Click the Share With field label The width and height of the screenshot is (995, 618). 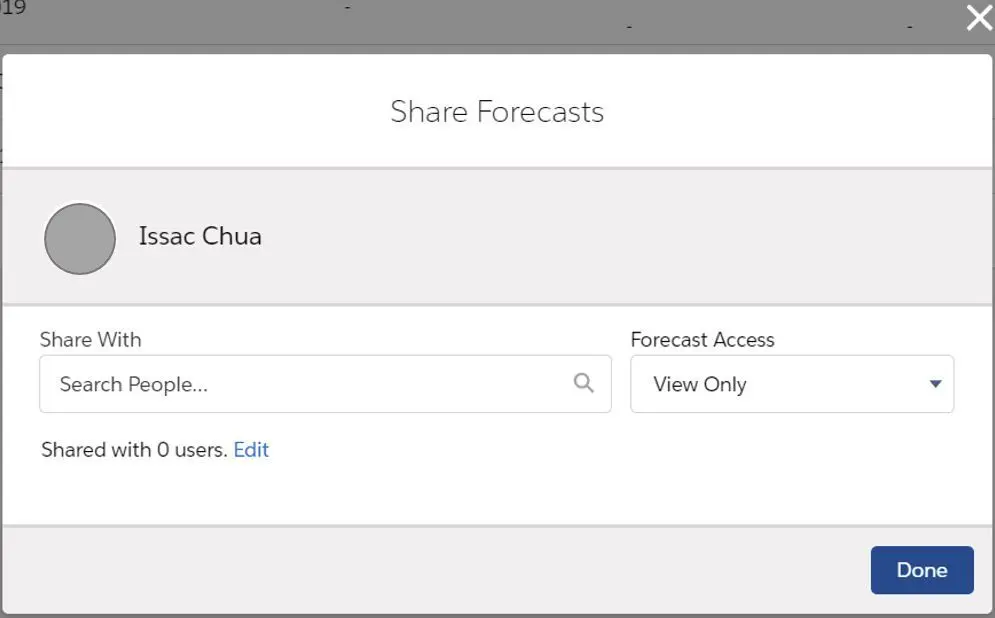pos(90,339)
